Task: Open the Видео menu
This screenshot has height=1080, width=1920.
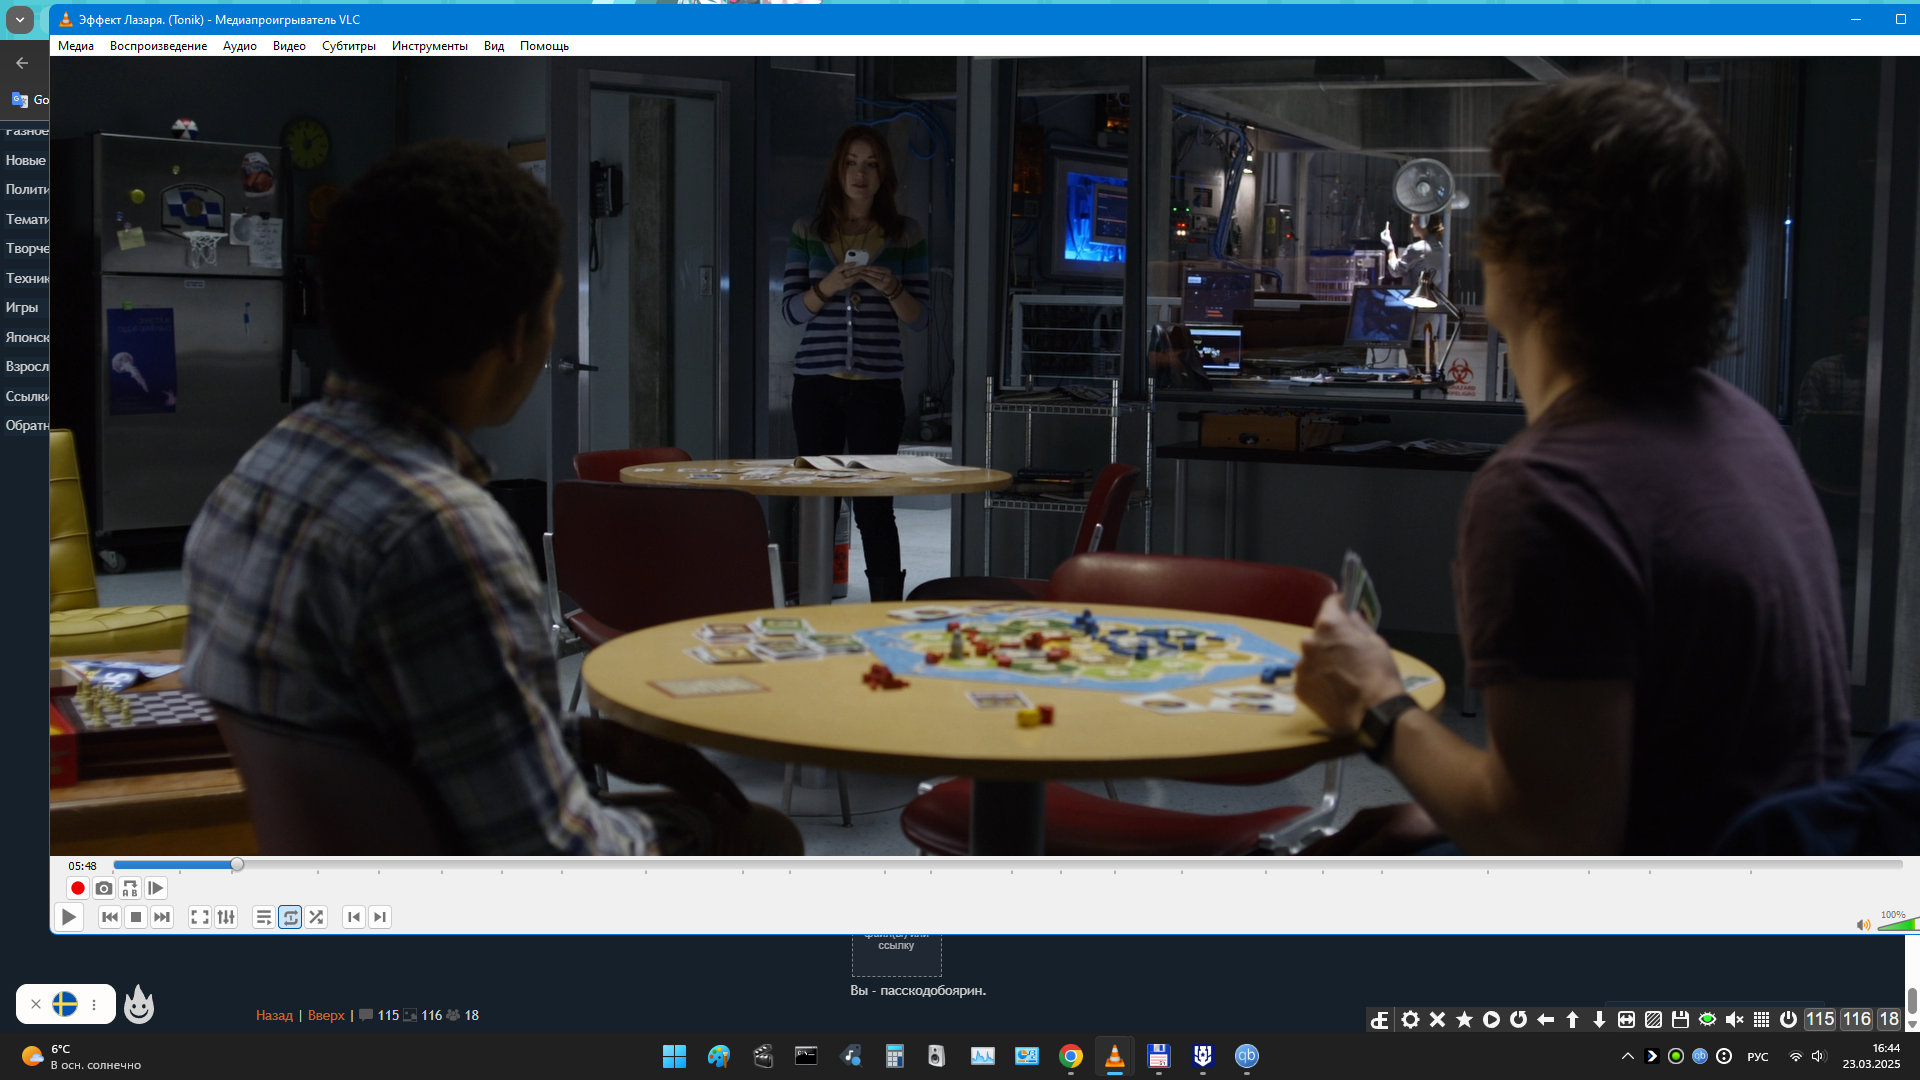Action: point(289,46)
